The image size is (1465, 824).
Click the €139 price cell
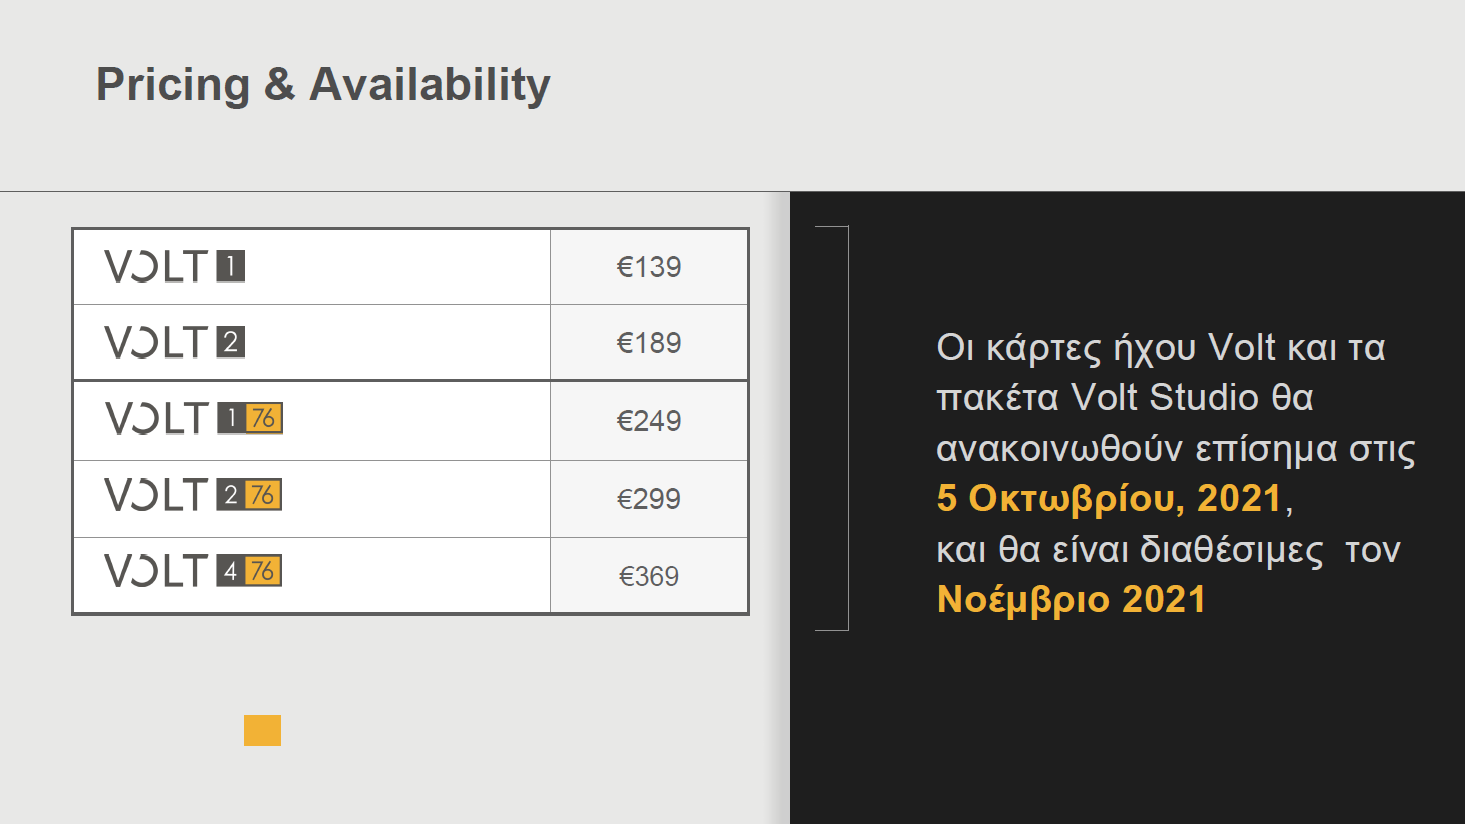pos(649,267)
